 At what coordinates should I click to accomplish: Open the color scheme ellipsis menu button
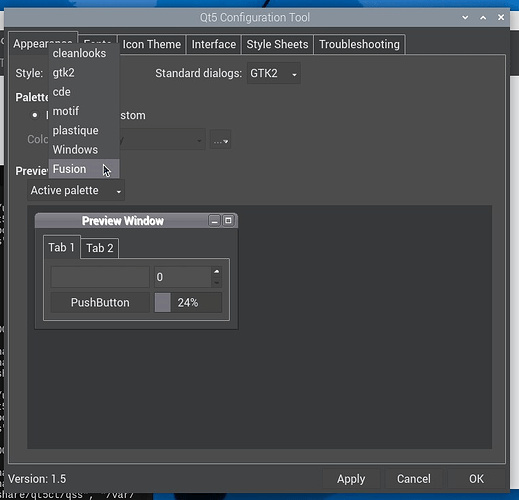tap(220, 140)
